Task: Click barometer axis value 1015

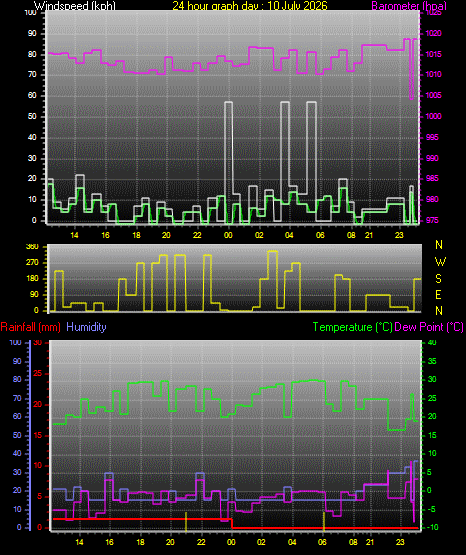Action: [433, 54]
